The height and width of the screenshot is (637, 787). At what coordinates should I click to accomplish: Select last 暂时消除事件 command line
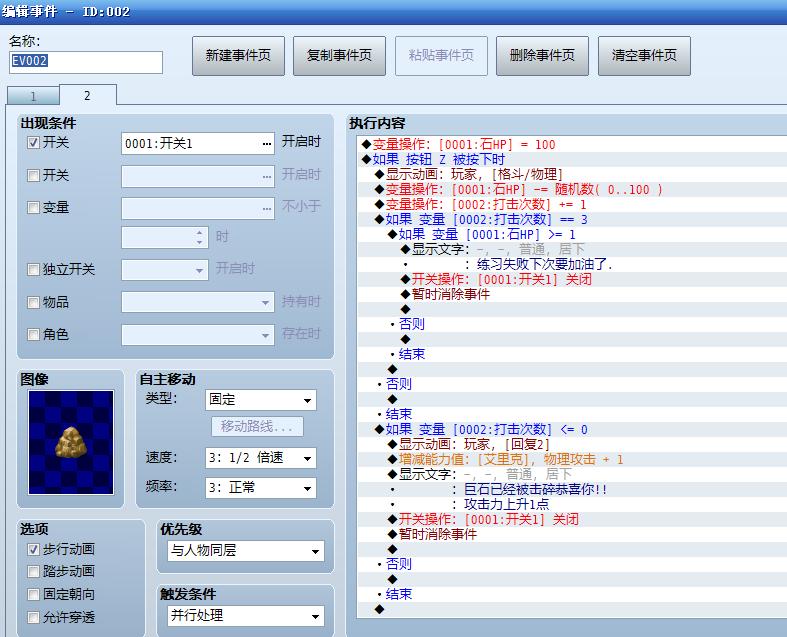(572, 535)
